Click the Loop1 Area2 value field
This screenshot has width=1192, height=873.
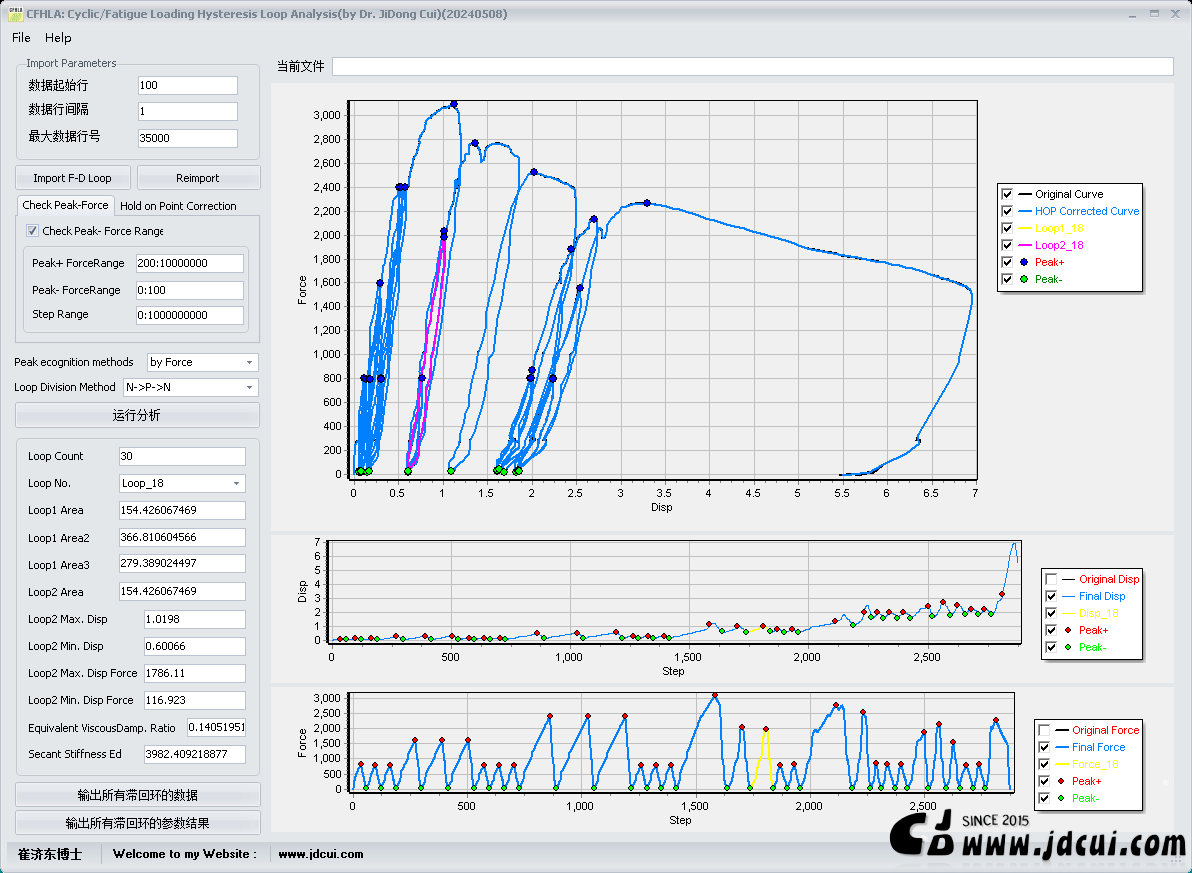tap(182, 538)
